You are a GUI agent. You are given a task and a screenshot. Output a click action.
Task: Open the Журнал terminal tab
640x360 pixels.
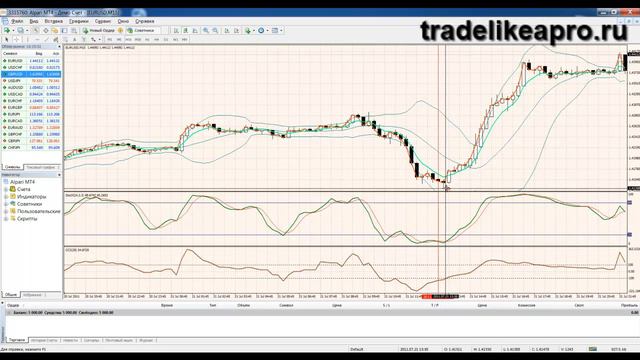146,340
